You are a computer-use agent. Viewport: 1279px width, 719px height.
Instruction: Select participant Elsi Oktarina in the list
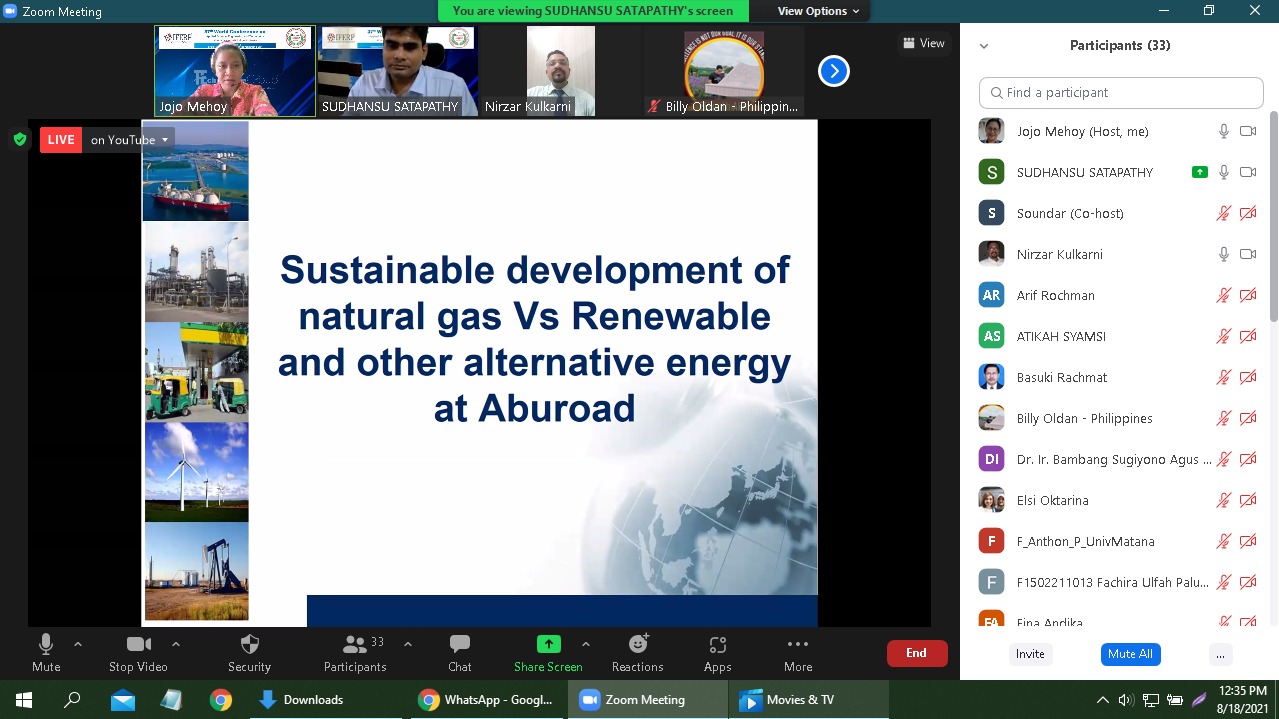coord(1117,500)
